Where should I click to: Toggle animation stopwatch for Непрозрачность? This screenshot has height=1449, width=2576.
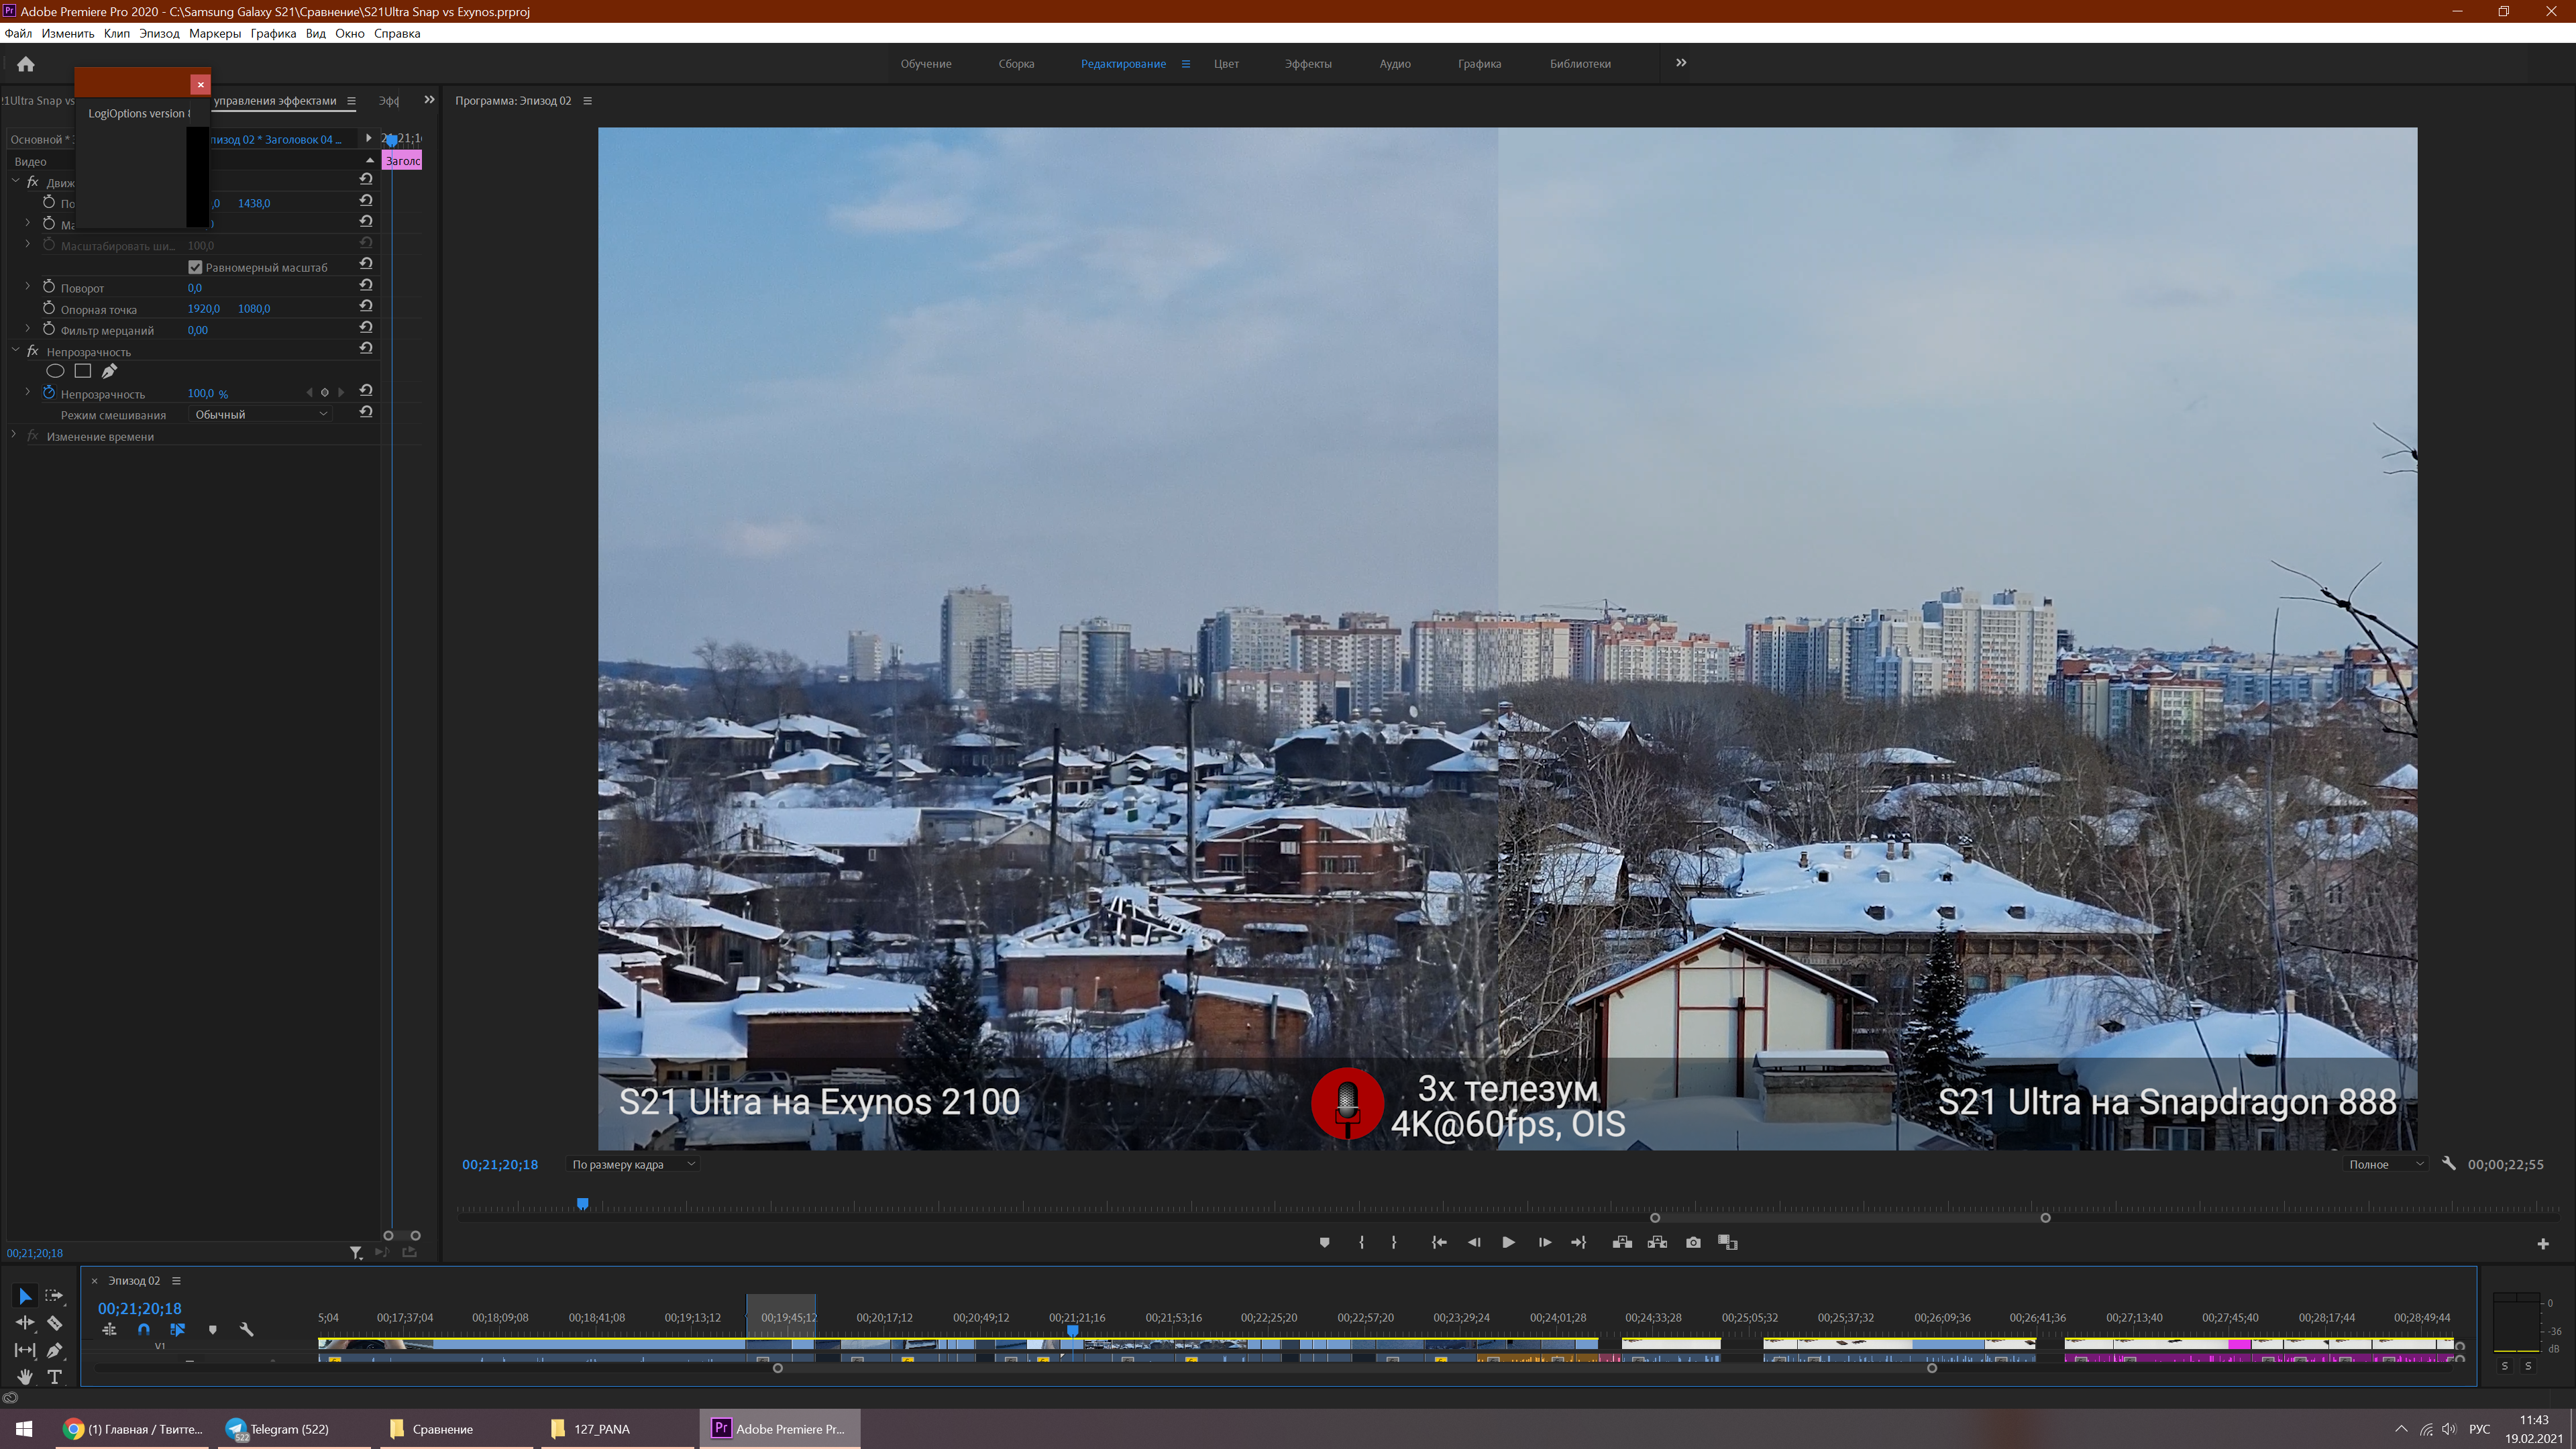click(x=48, y=393)
